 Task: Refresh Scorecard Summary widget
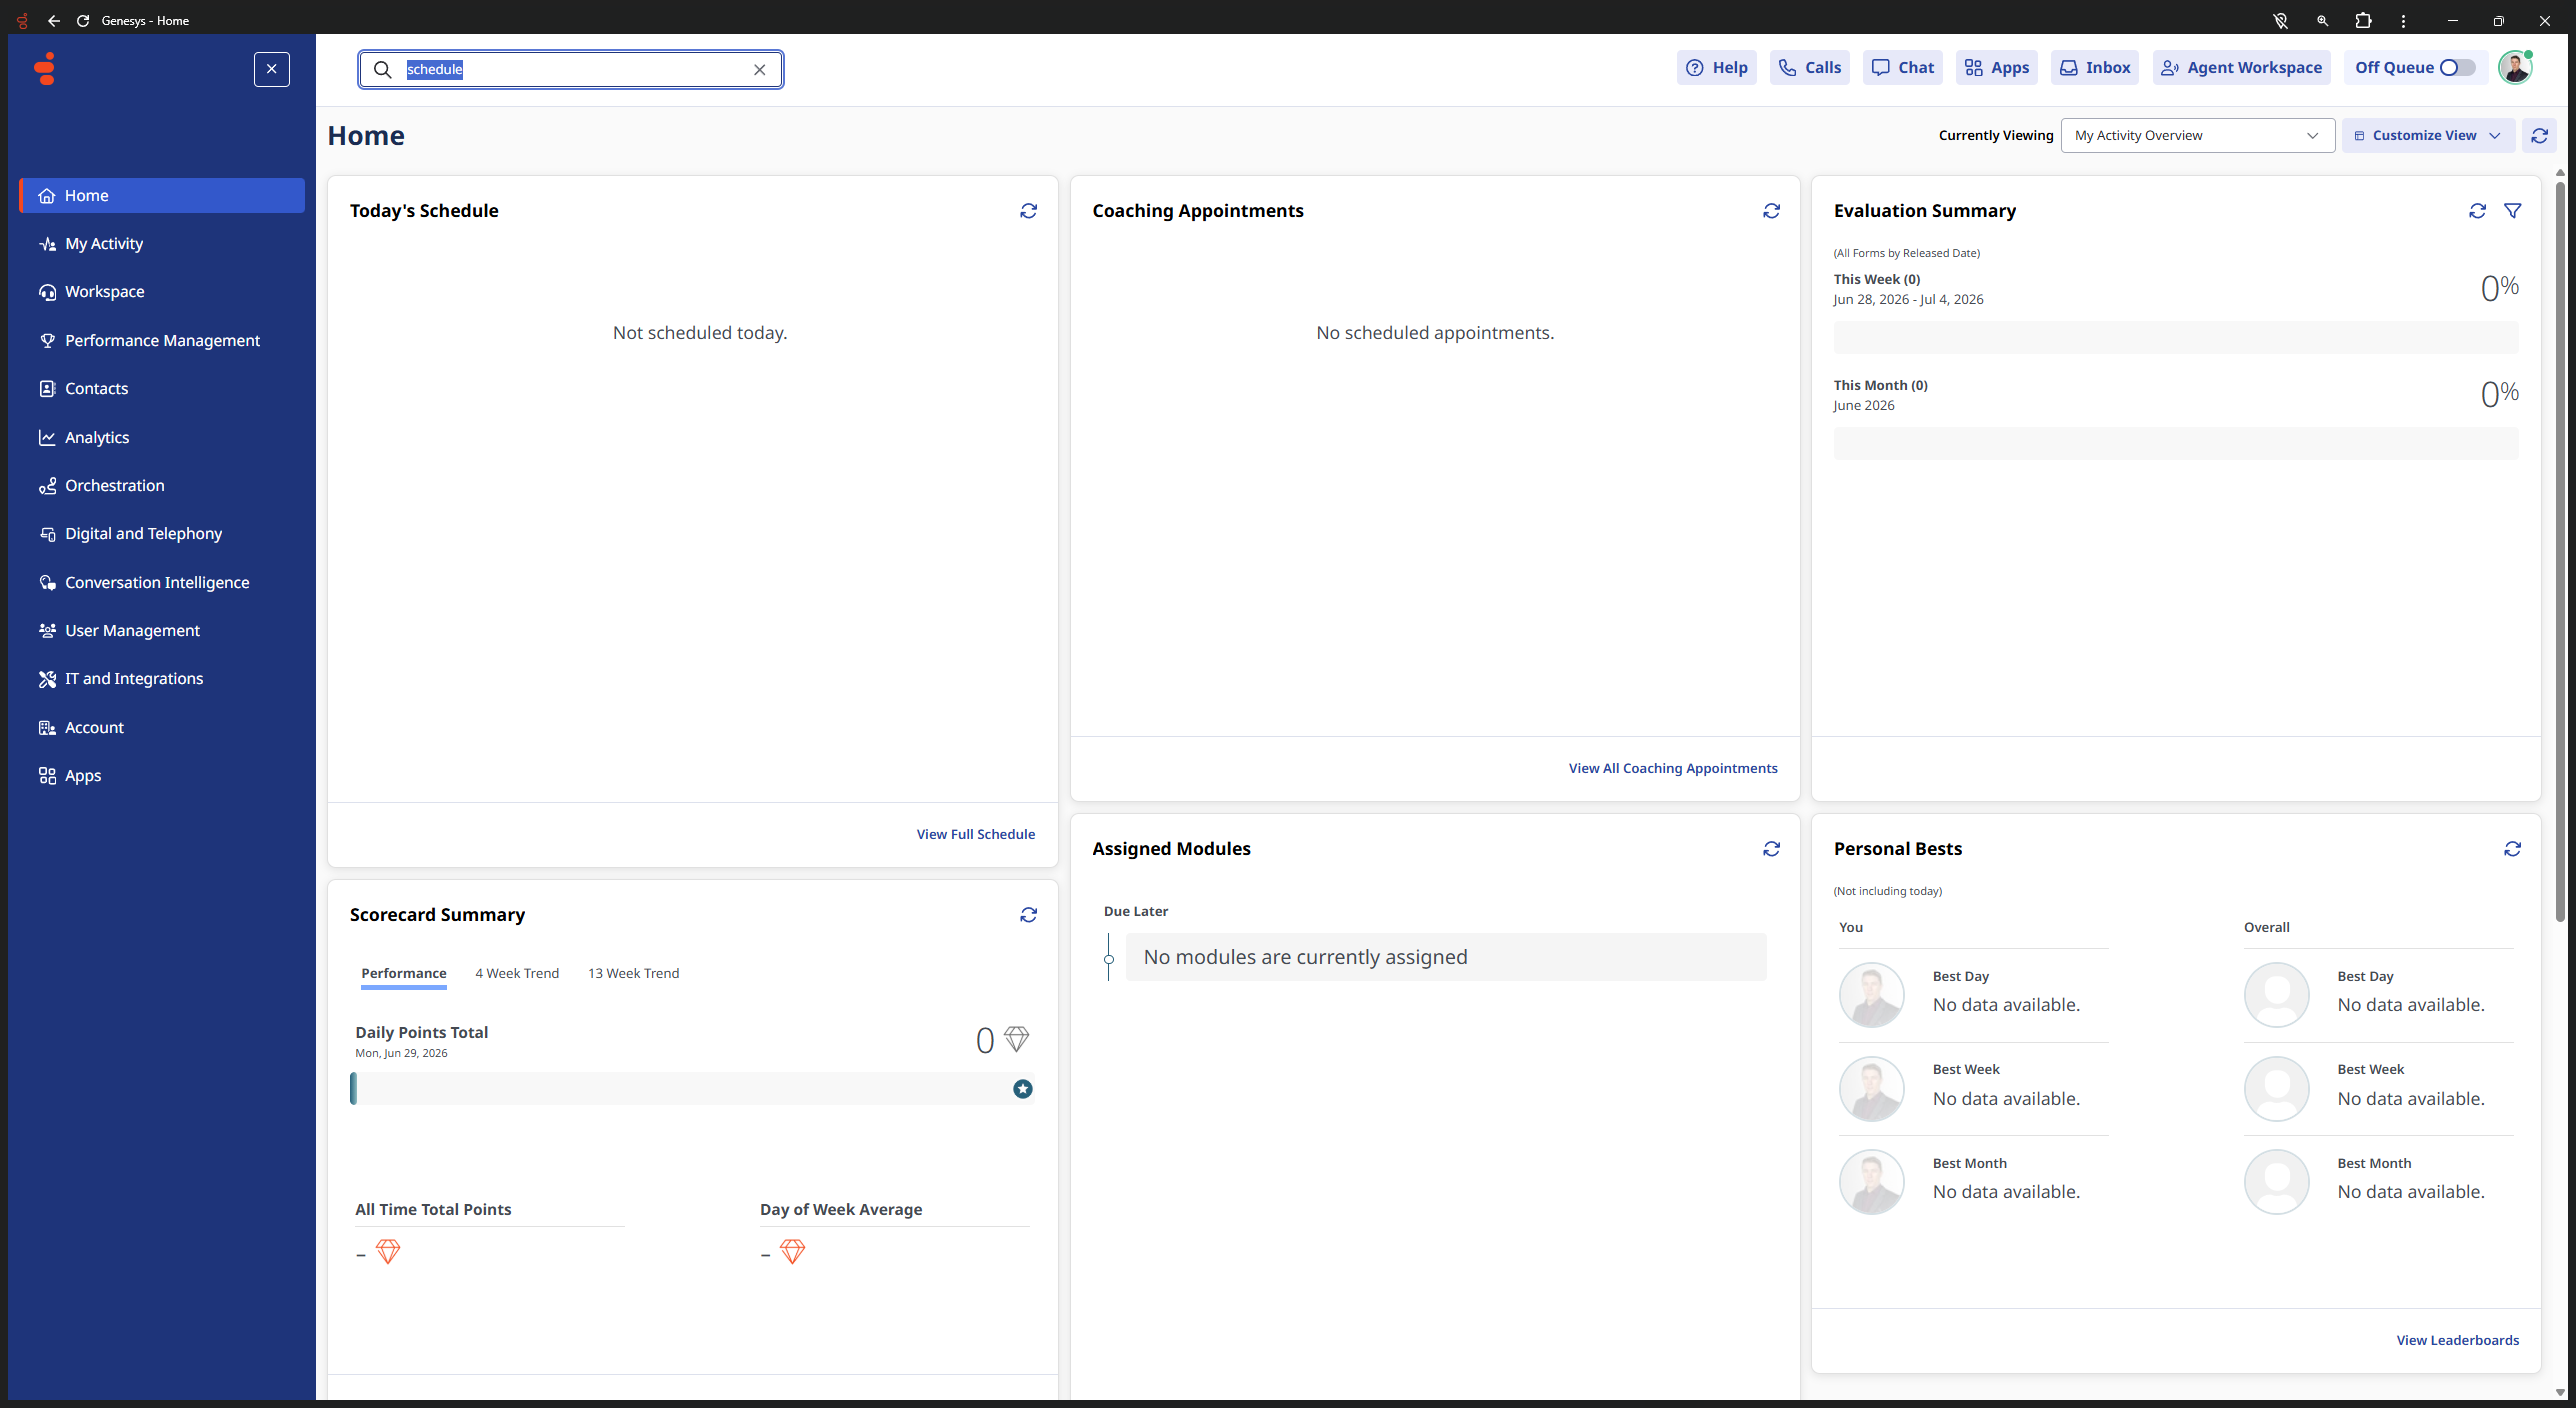(1028, 915)
